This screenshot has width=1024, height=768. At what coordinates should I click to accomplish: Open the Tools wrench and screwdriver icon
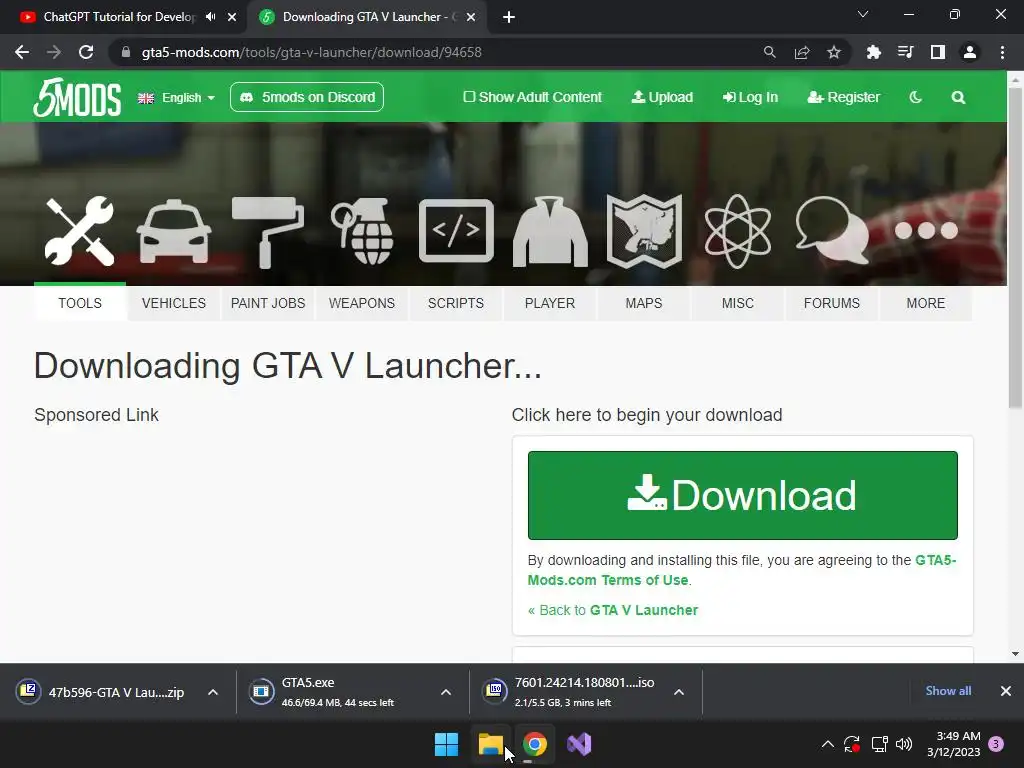click(x=80, y=231)
